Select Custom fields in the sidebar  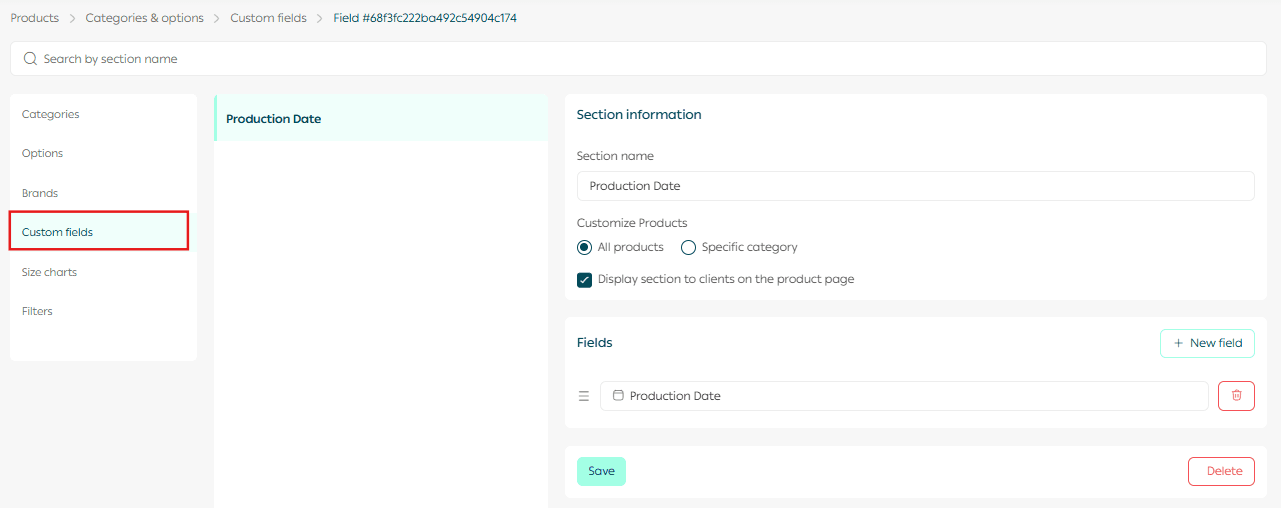point(58,232)
